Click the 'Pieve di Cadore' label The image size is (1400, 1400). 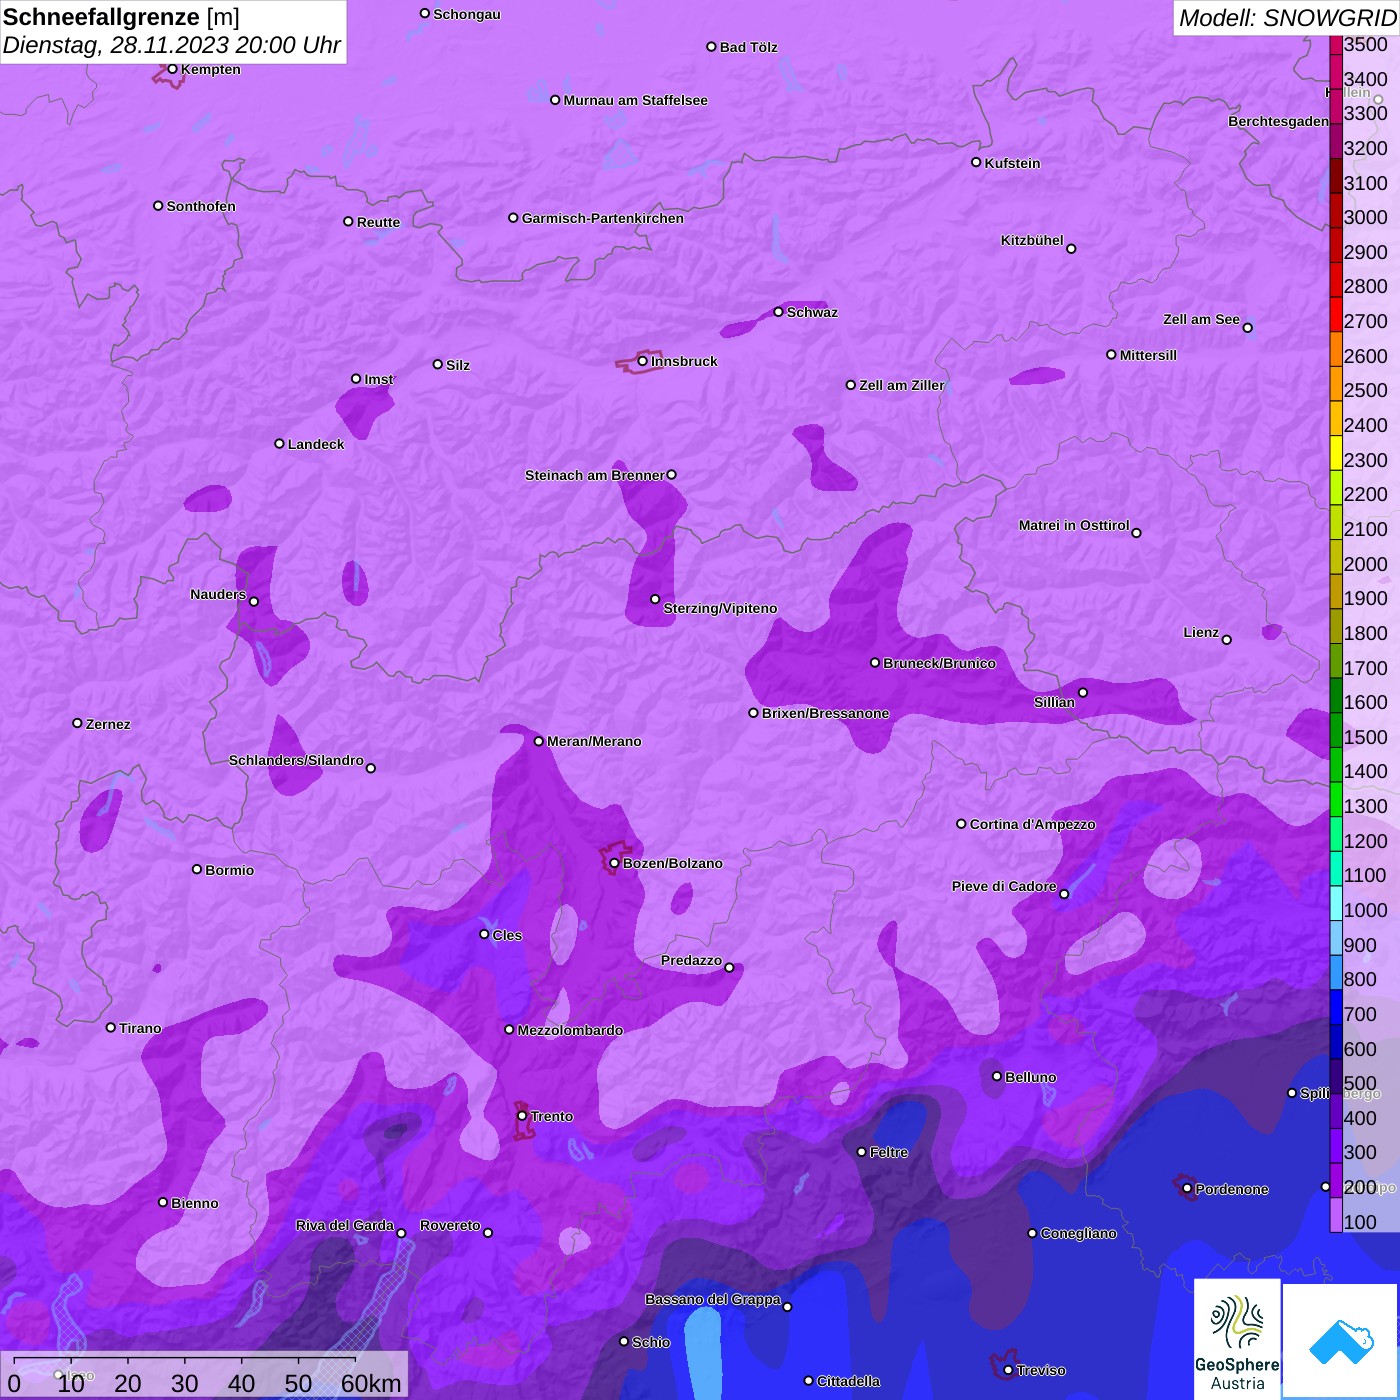click(x=1004, y=886)
